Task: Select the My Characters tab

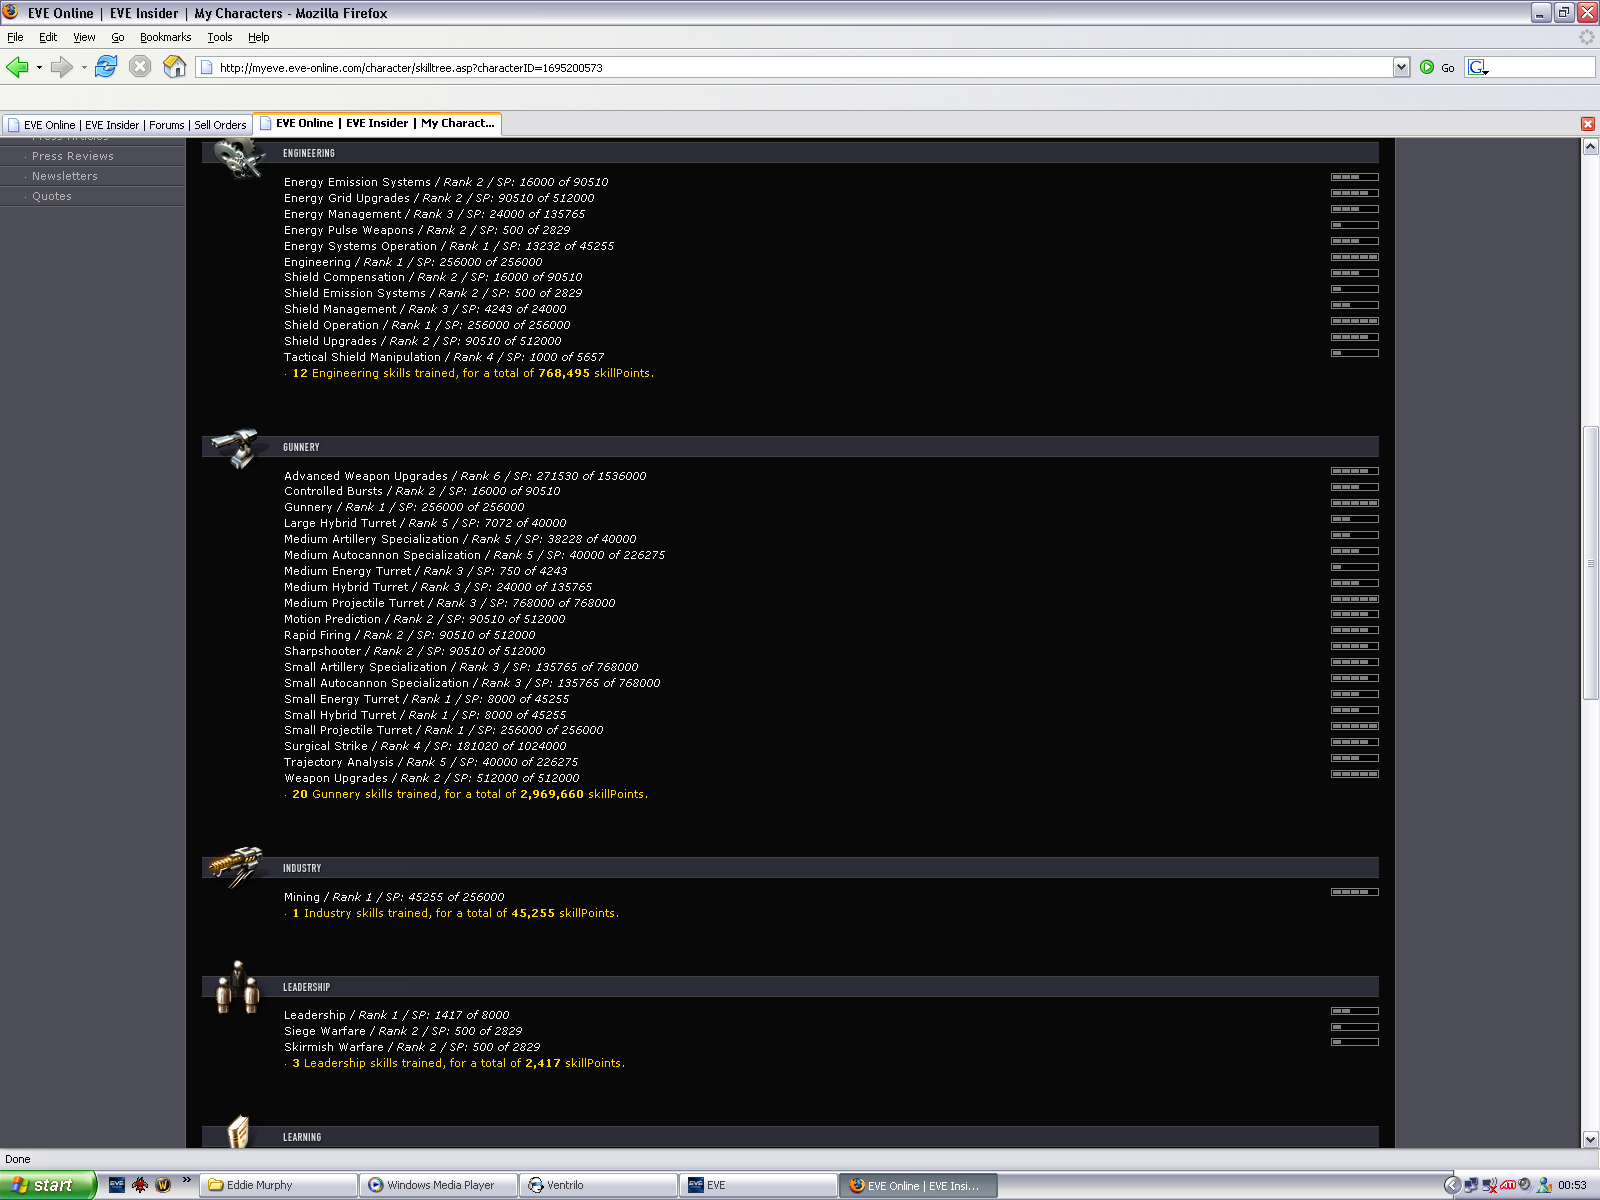Action: coord(377,124)
